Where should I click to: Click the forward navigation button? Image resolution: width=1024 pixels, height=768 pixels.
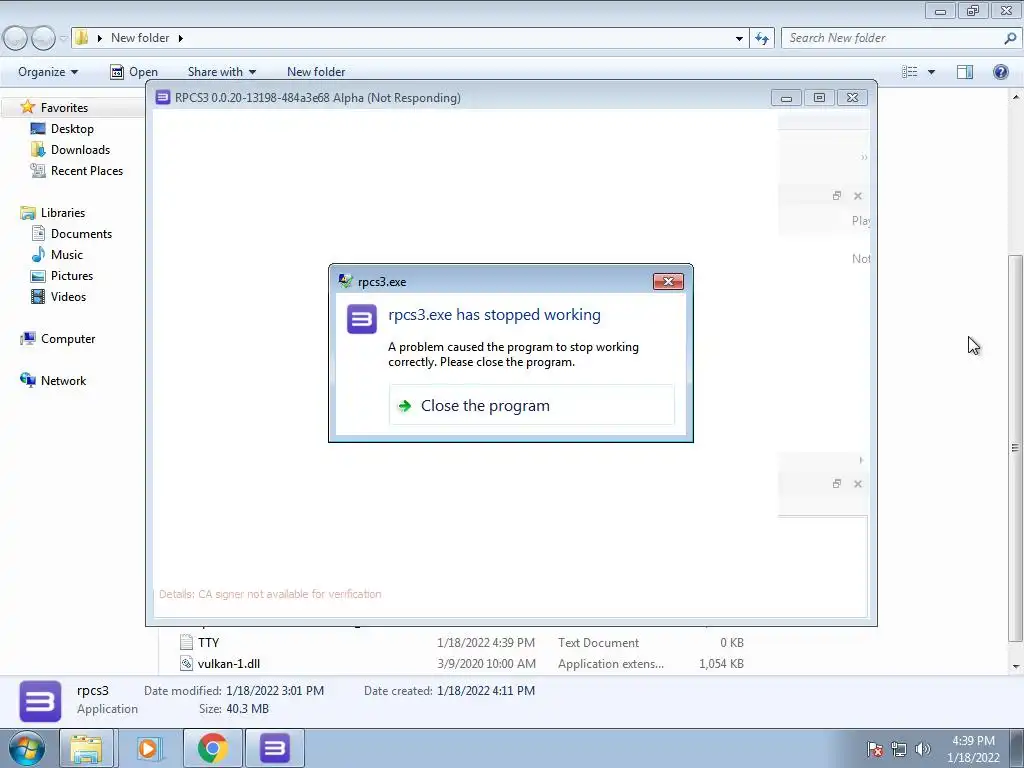coord(44,38)
